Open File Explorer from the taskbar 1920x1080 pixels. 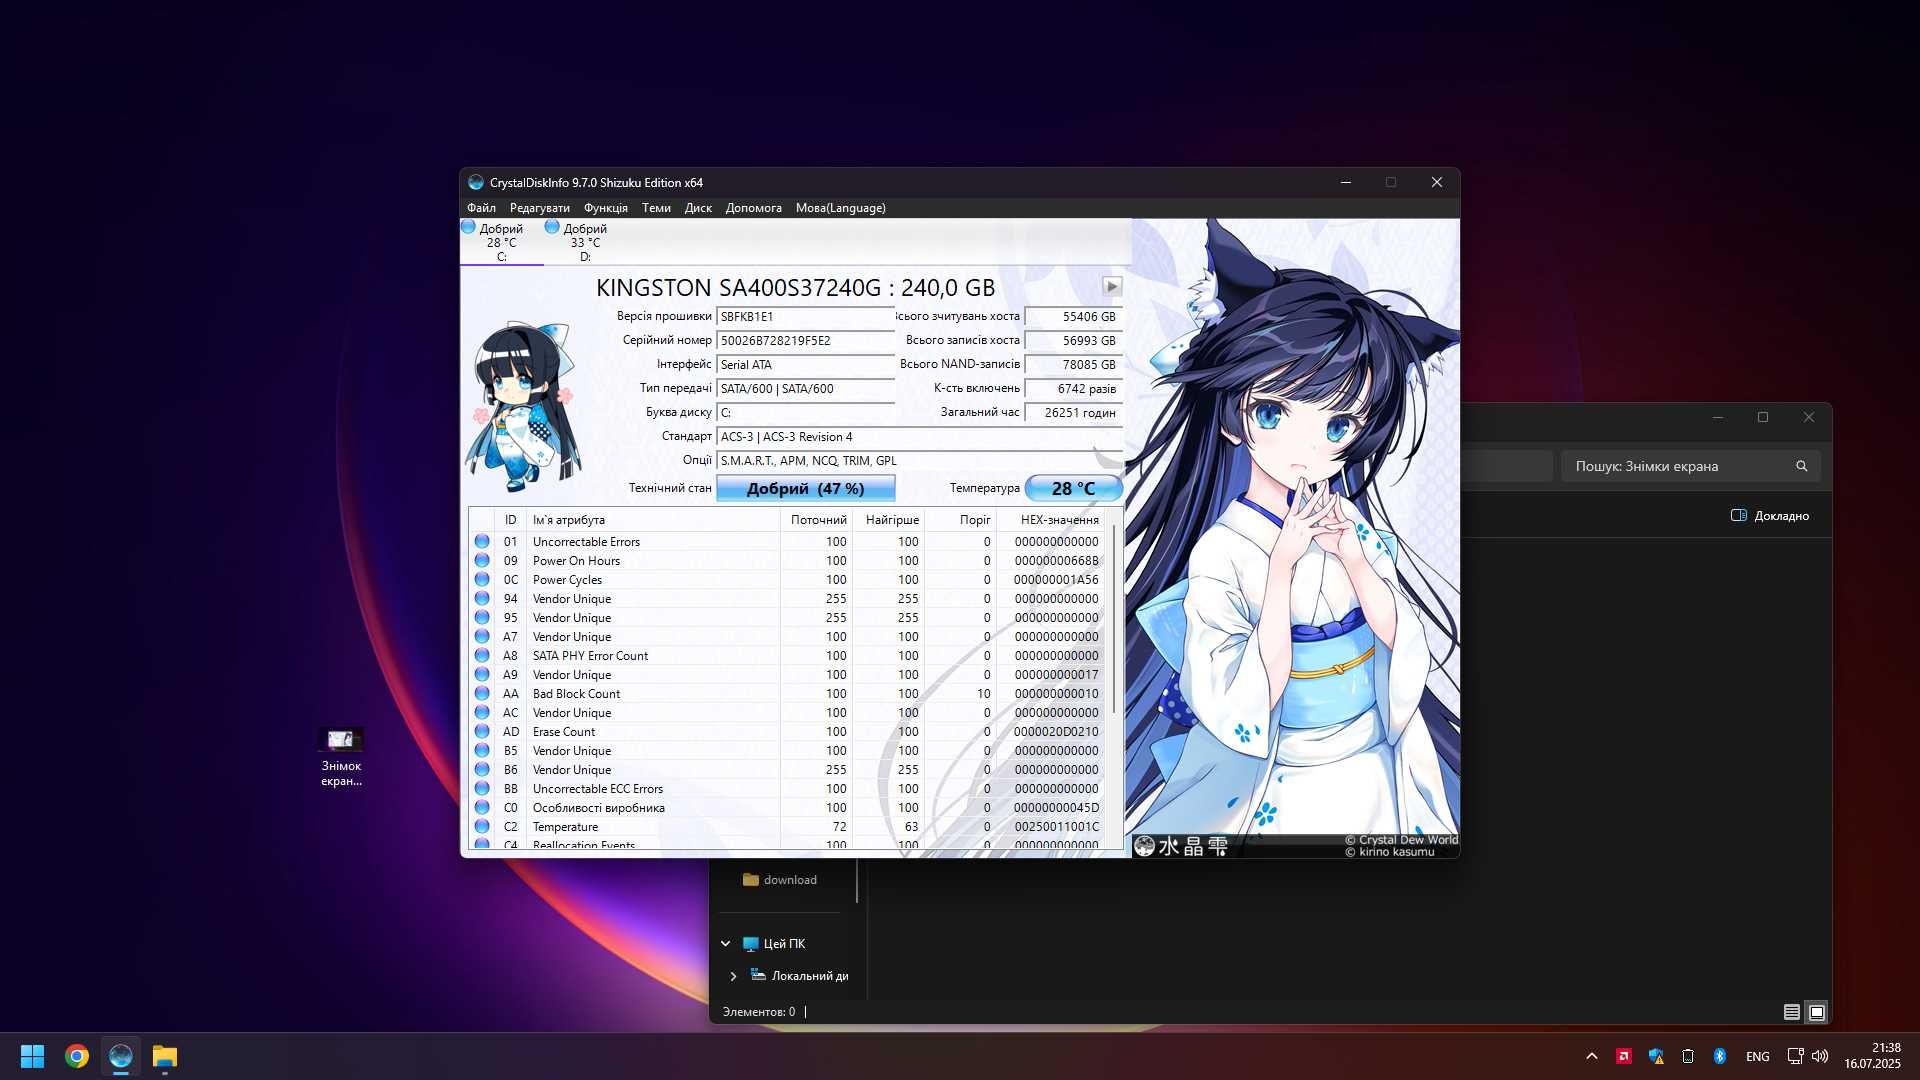coord(165,1056)
